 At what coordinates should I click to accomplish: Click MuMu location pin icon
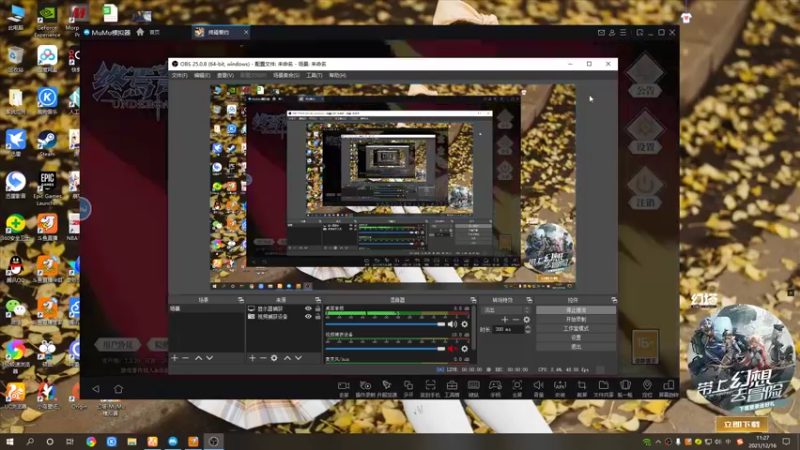click(647, 388)
